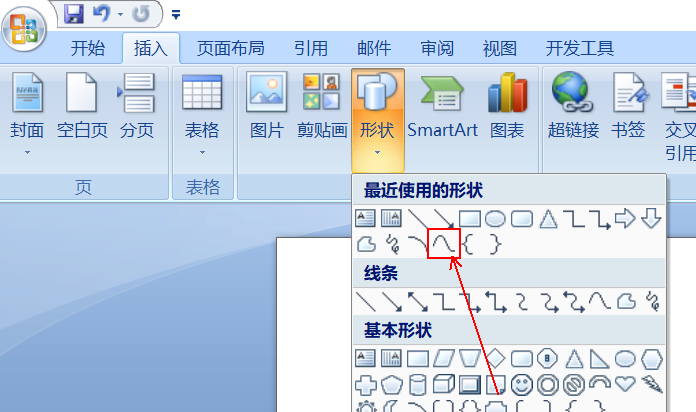
Task: Select the left brace in recently used shapes
Action: coord(468,244)
